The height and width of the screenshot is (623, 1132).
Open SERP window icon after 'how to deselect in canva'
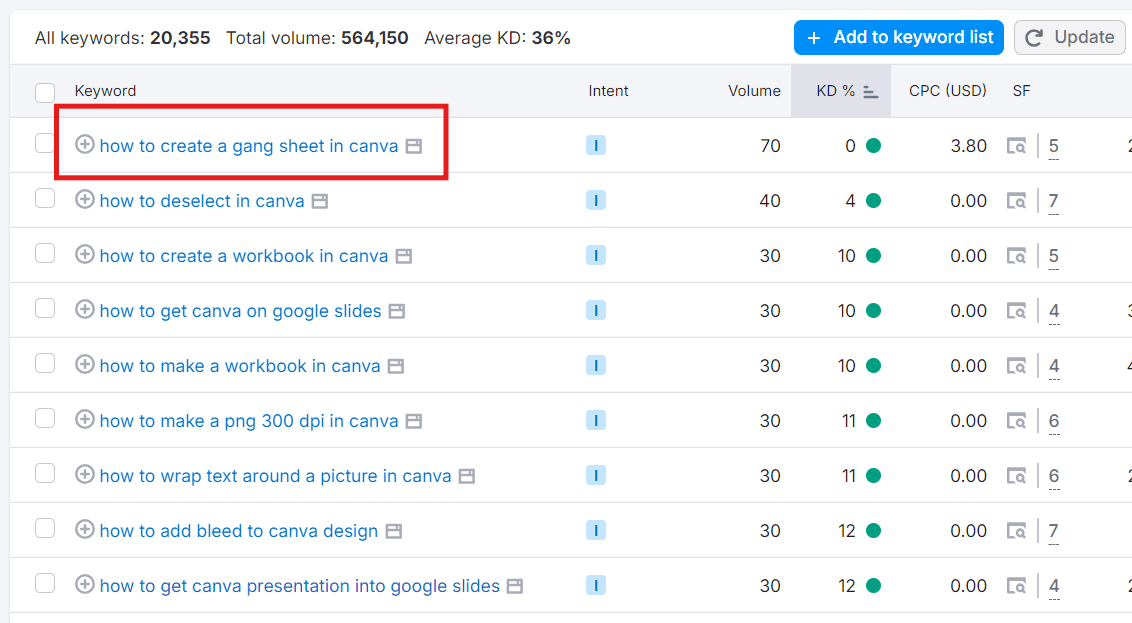pos(320,201)
